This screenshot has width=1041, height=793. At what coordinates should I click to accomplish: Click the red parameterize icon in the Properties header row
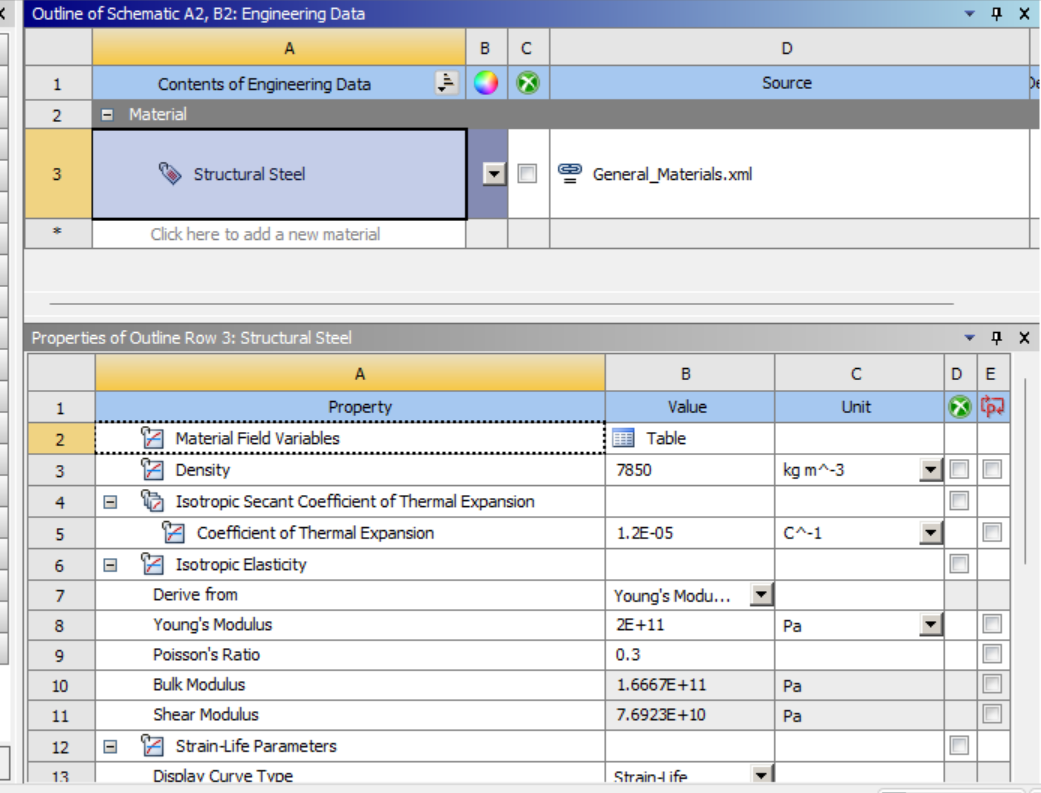coord(993,406)
